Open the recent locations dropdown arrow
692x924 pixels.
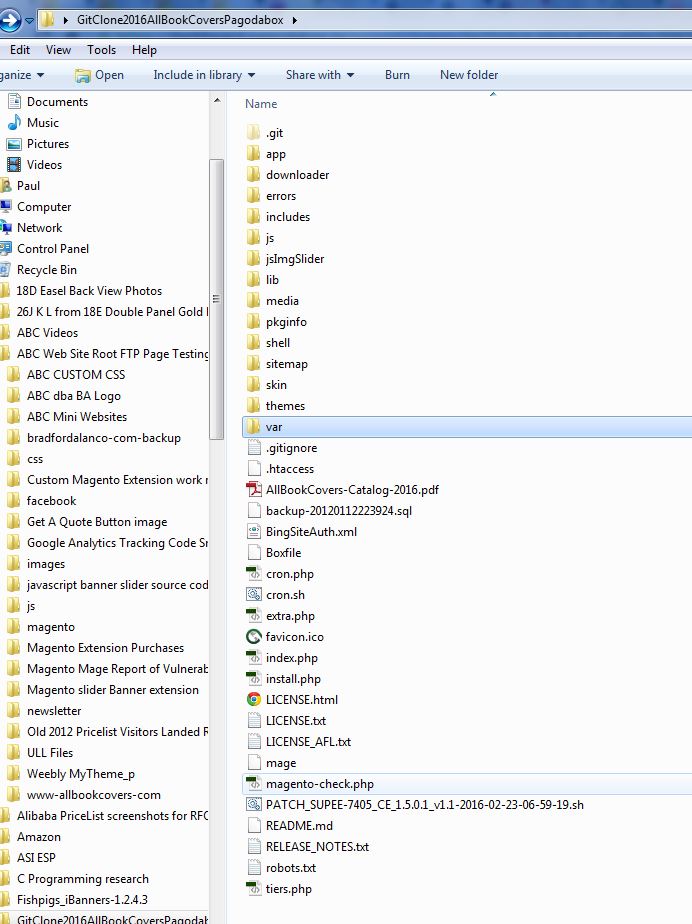tap(29, 21)
